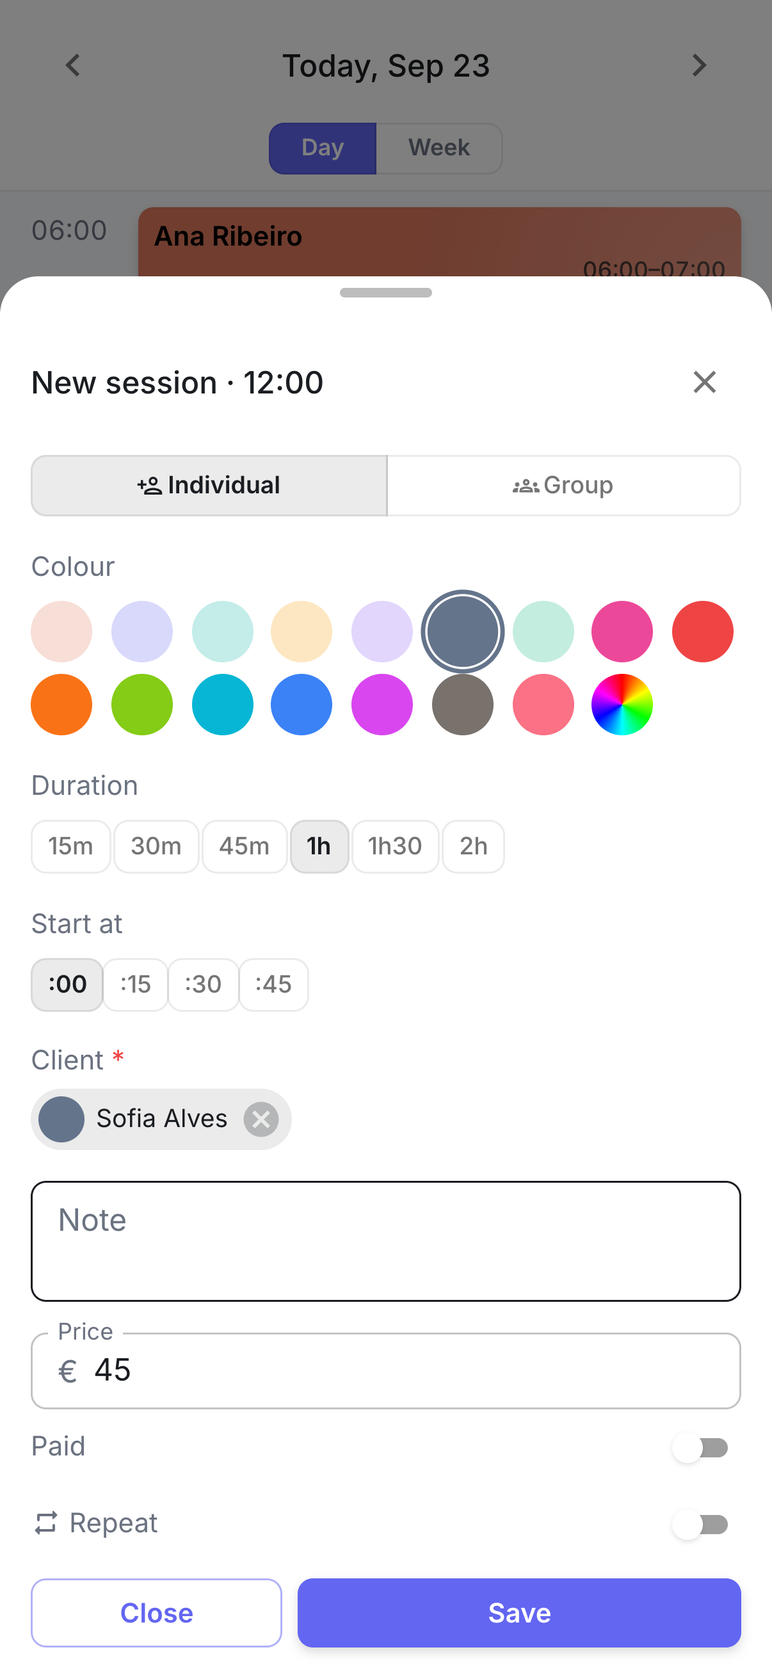Switch calendar to Week view
The height and width of the screenshot is (1678, 772).
439,148
